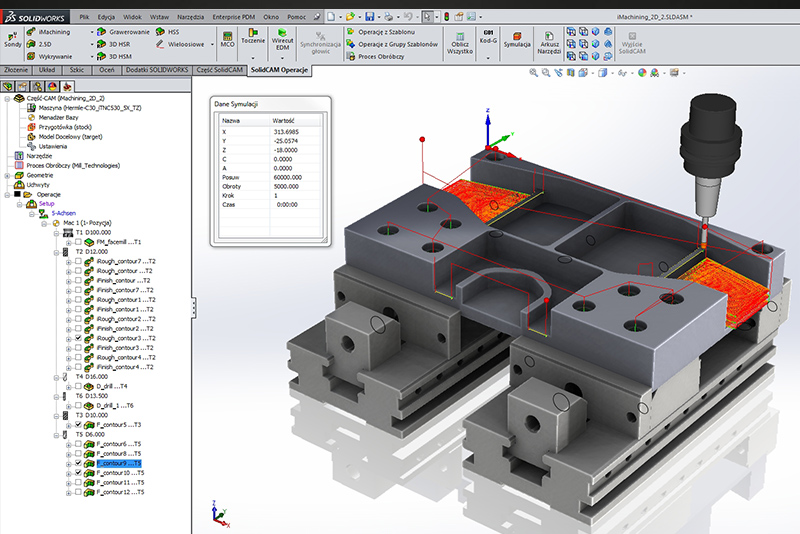Open the Toczenie turning tool
The height and width of the screenshot is (534, 800).
(253, 37)
